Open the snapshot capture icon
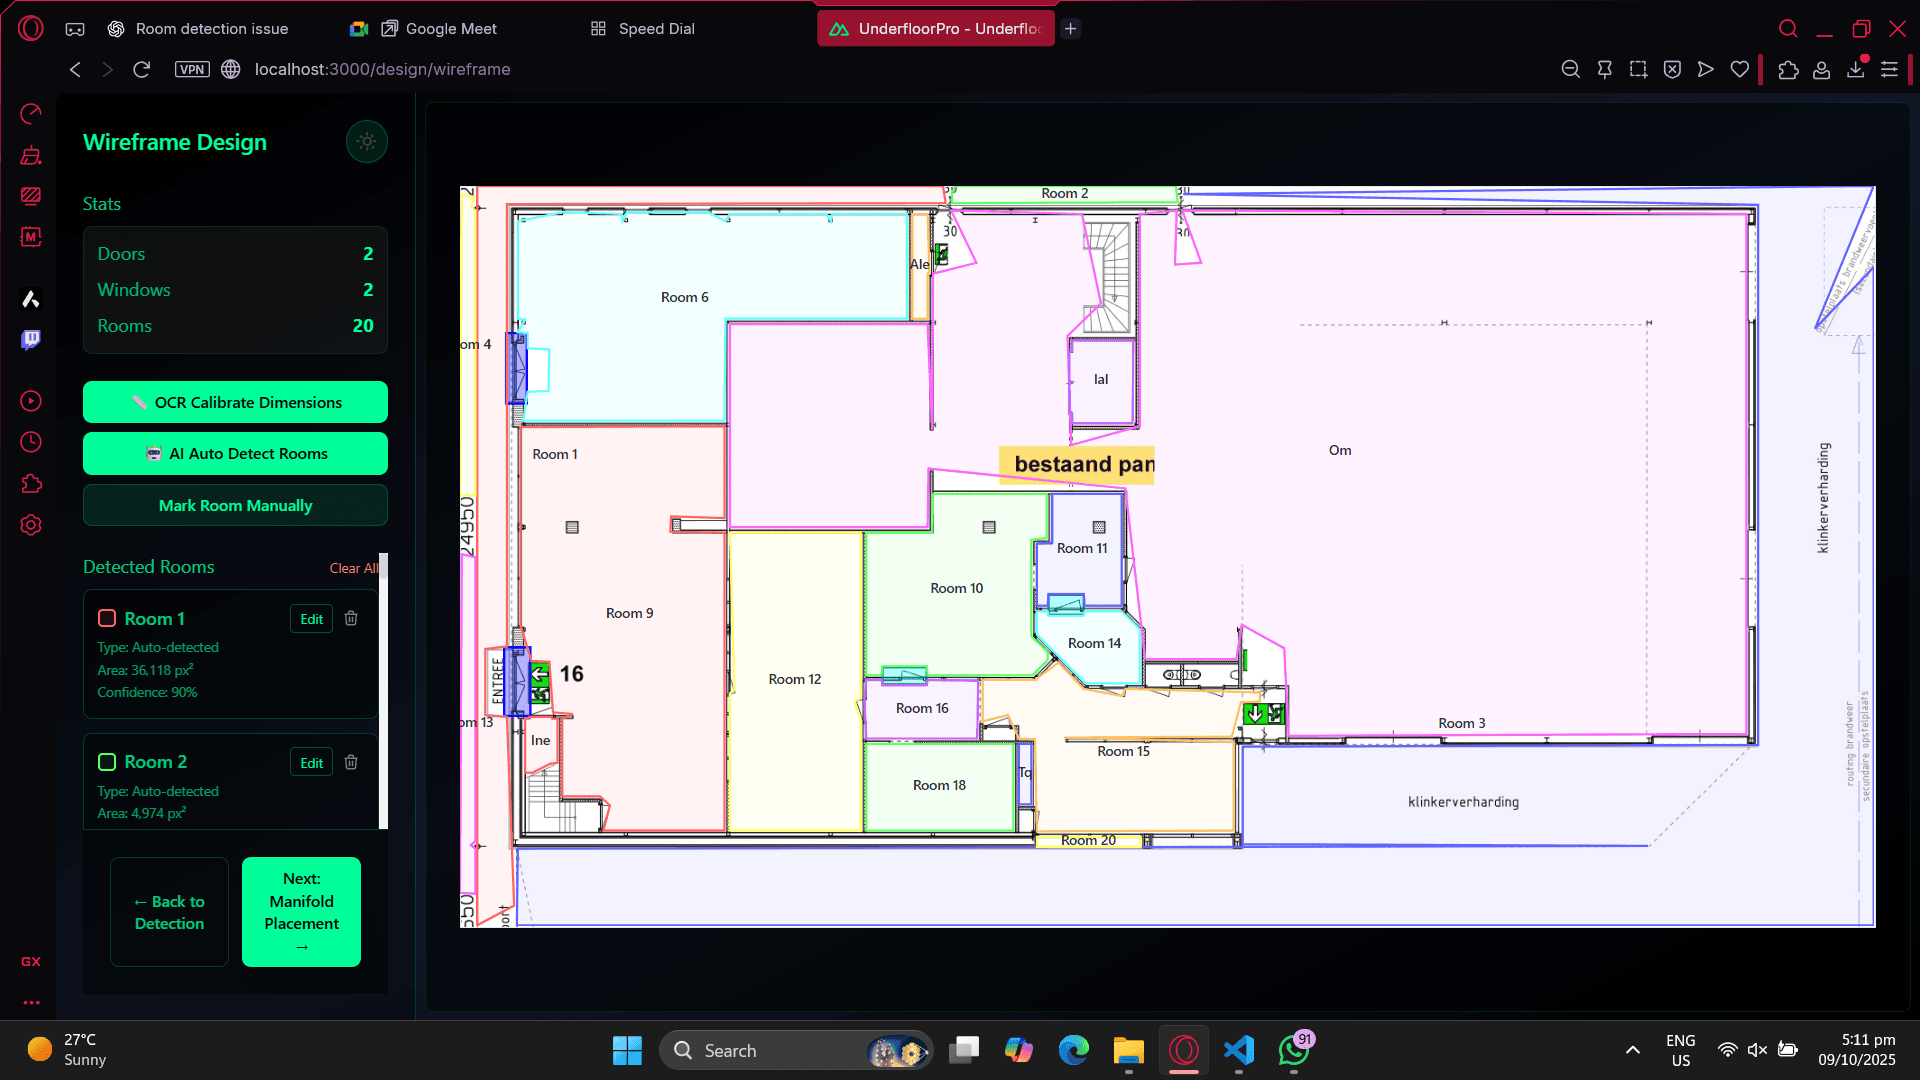 click(x=1638, y=69)
